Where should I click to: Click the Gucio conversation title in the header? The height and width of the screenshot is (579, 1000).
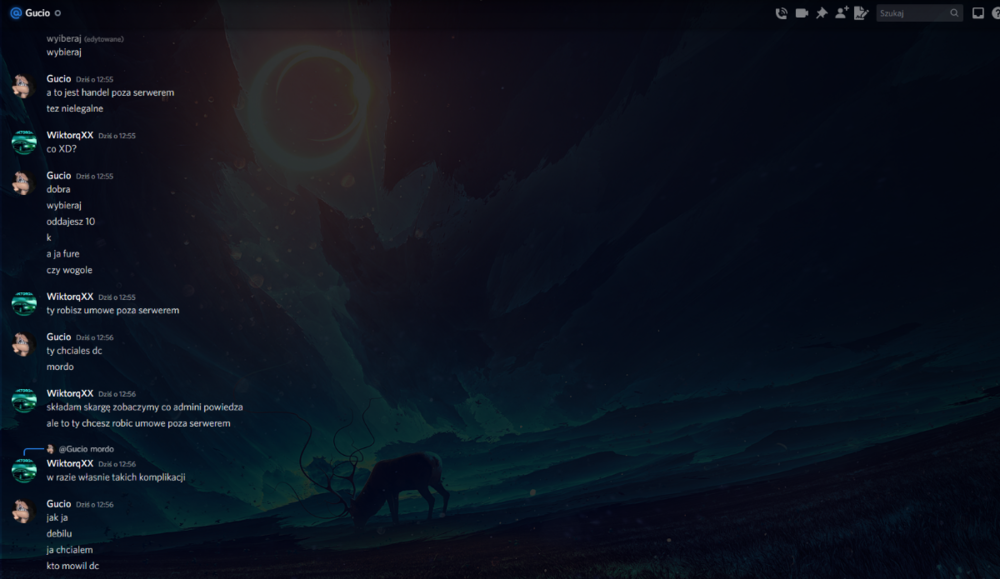coord(38,13)
